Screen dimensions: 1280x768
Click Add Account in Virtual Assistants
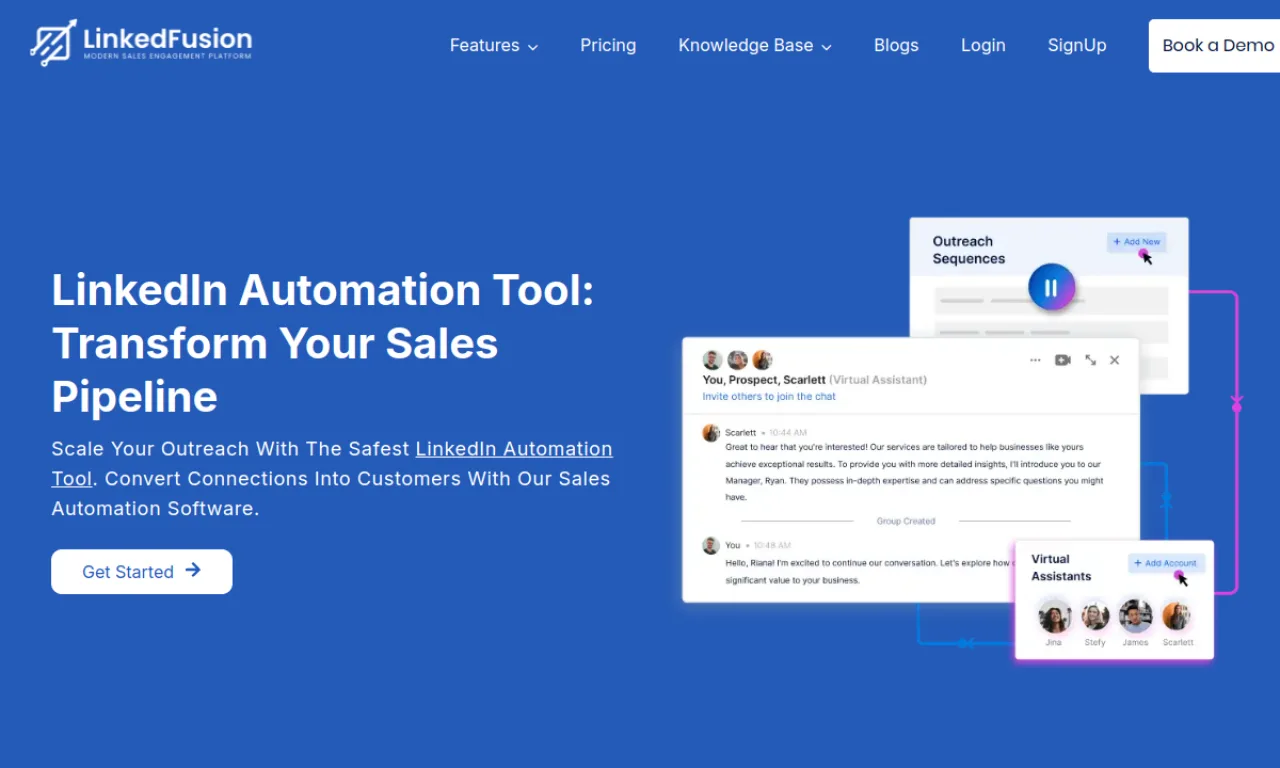1166,563
